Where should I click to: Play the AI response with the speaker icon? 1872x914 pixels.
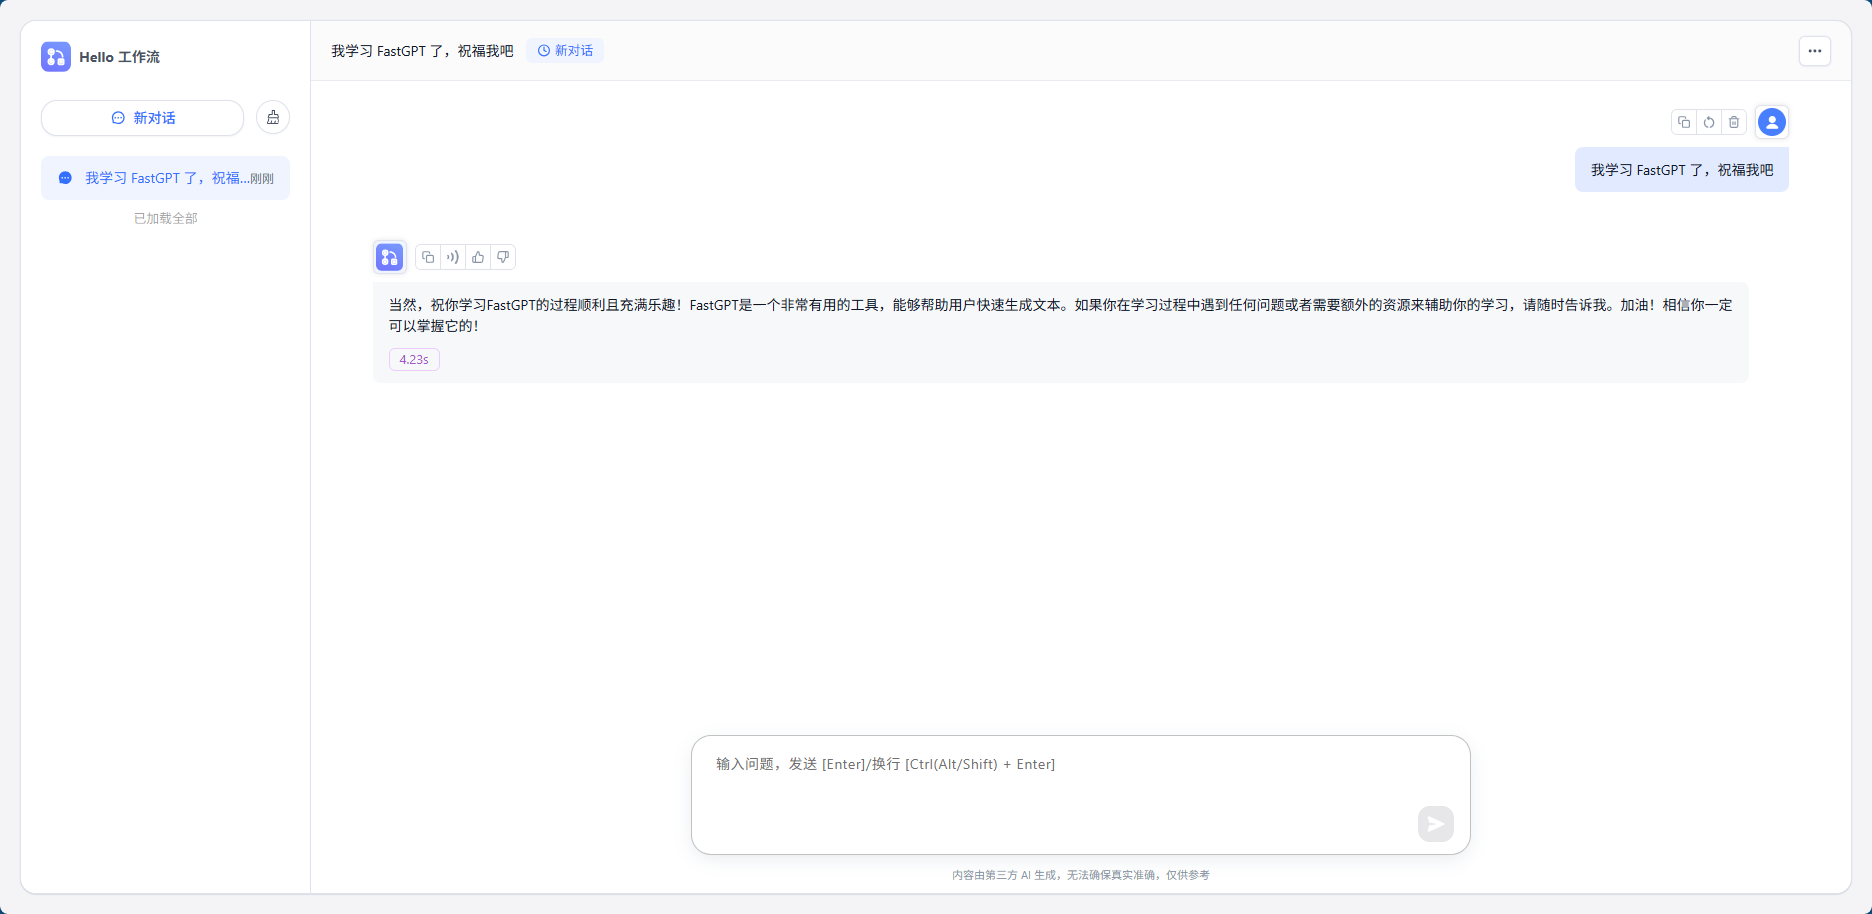point(453,257)
